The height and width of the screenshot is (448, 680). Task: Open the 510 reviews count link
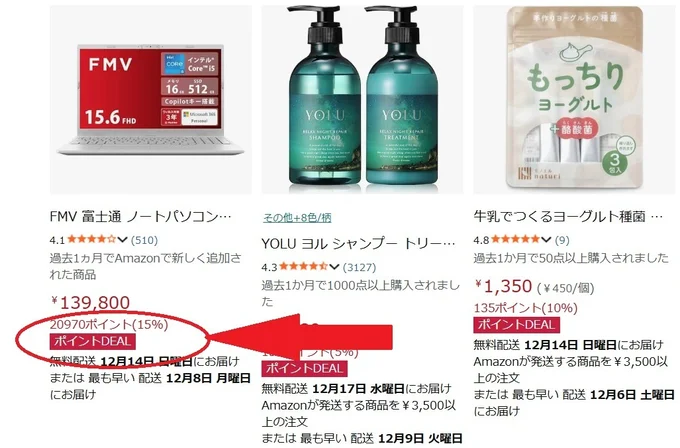[144, 240]
